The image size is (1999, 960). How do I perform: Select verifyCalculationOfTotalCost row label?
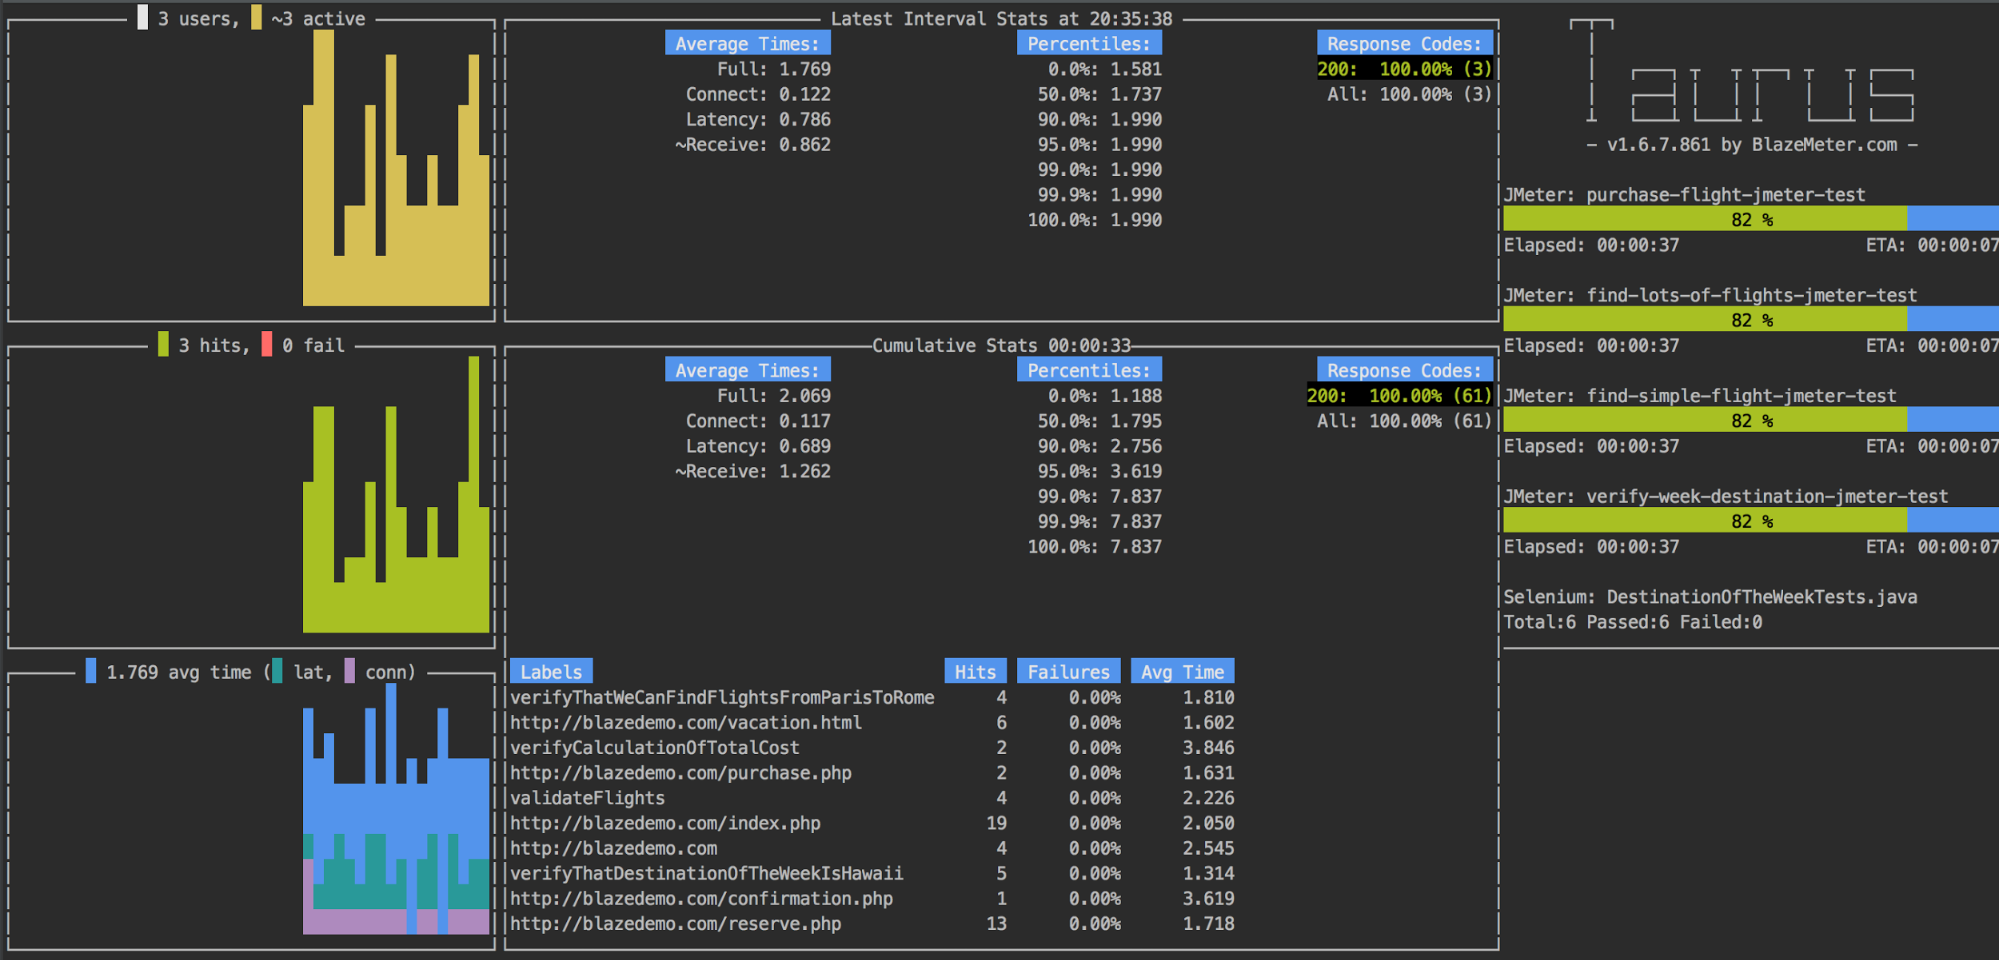pos(655,747)
